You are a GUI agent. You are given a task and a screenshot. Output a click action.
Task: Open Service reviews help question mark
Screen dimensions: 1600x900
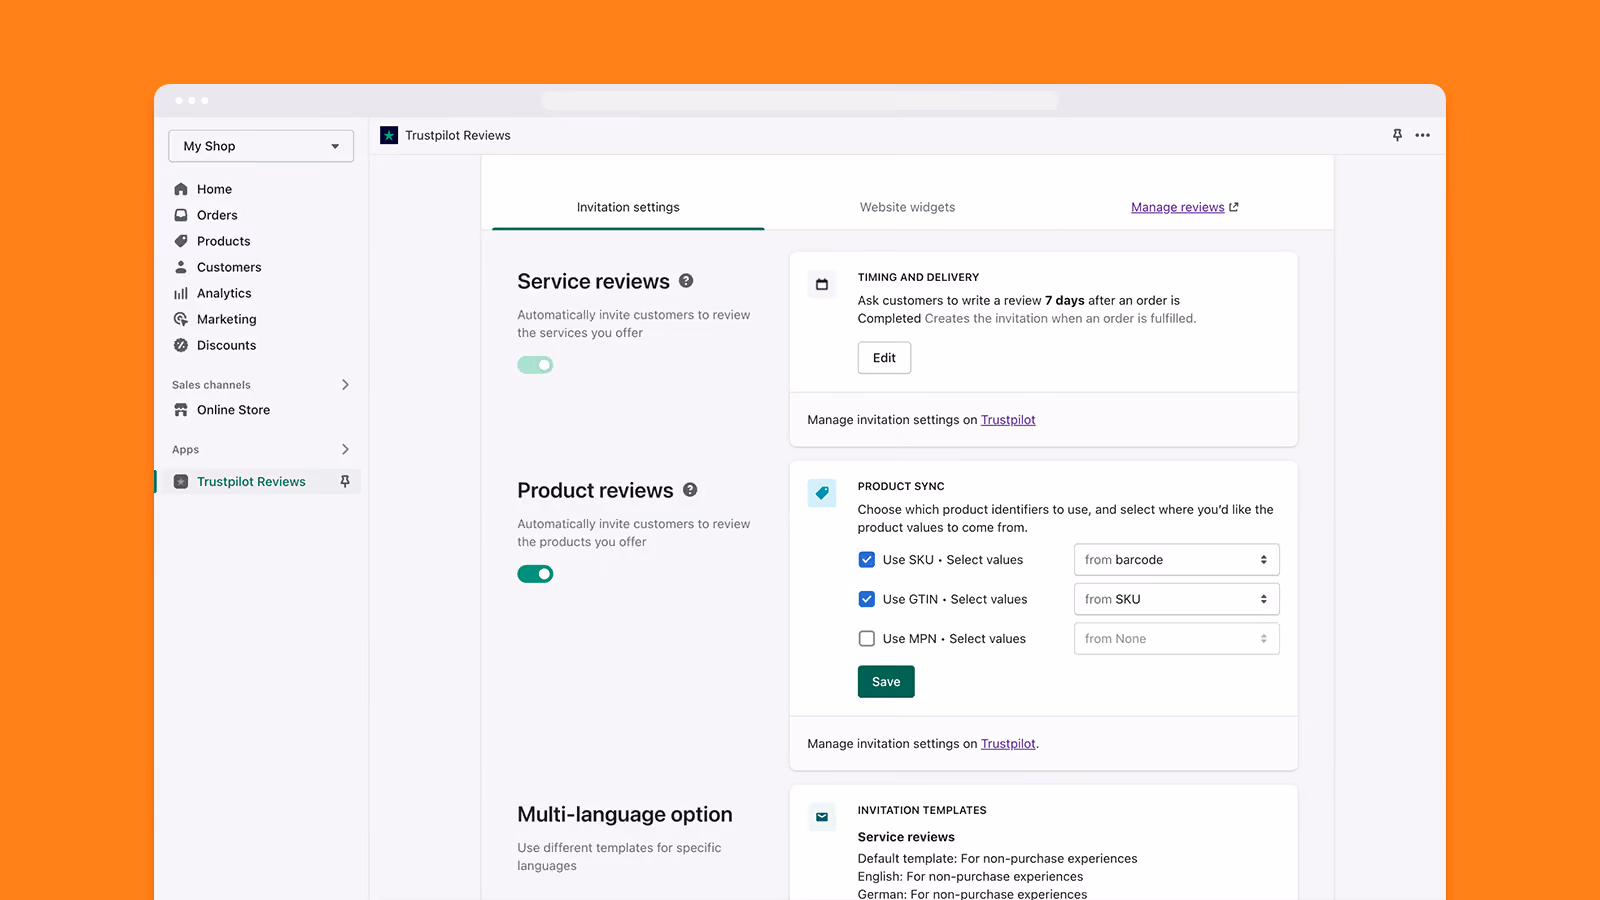[686, 281]
